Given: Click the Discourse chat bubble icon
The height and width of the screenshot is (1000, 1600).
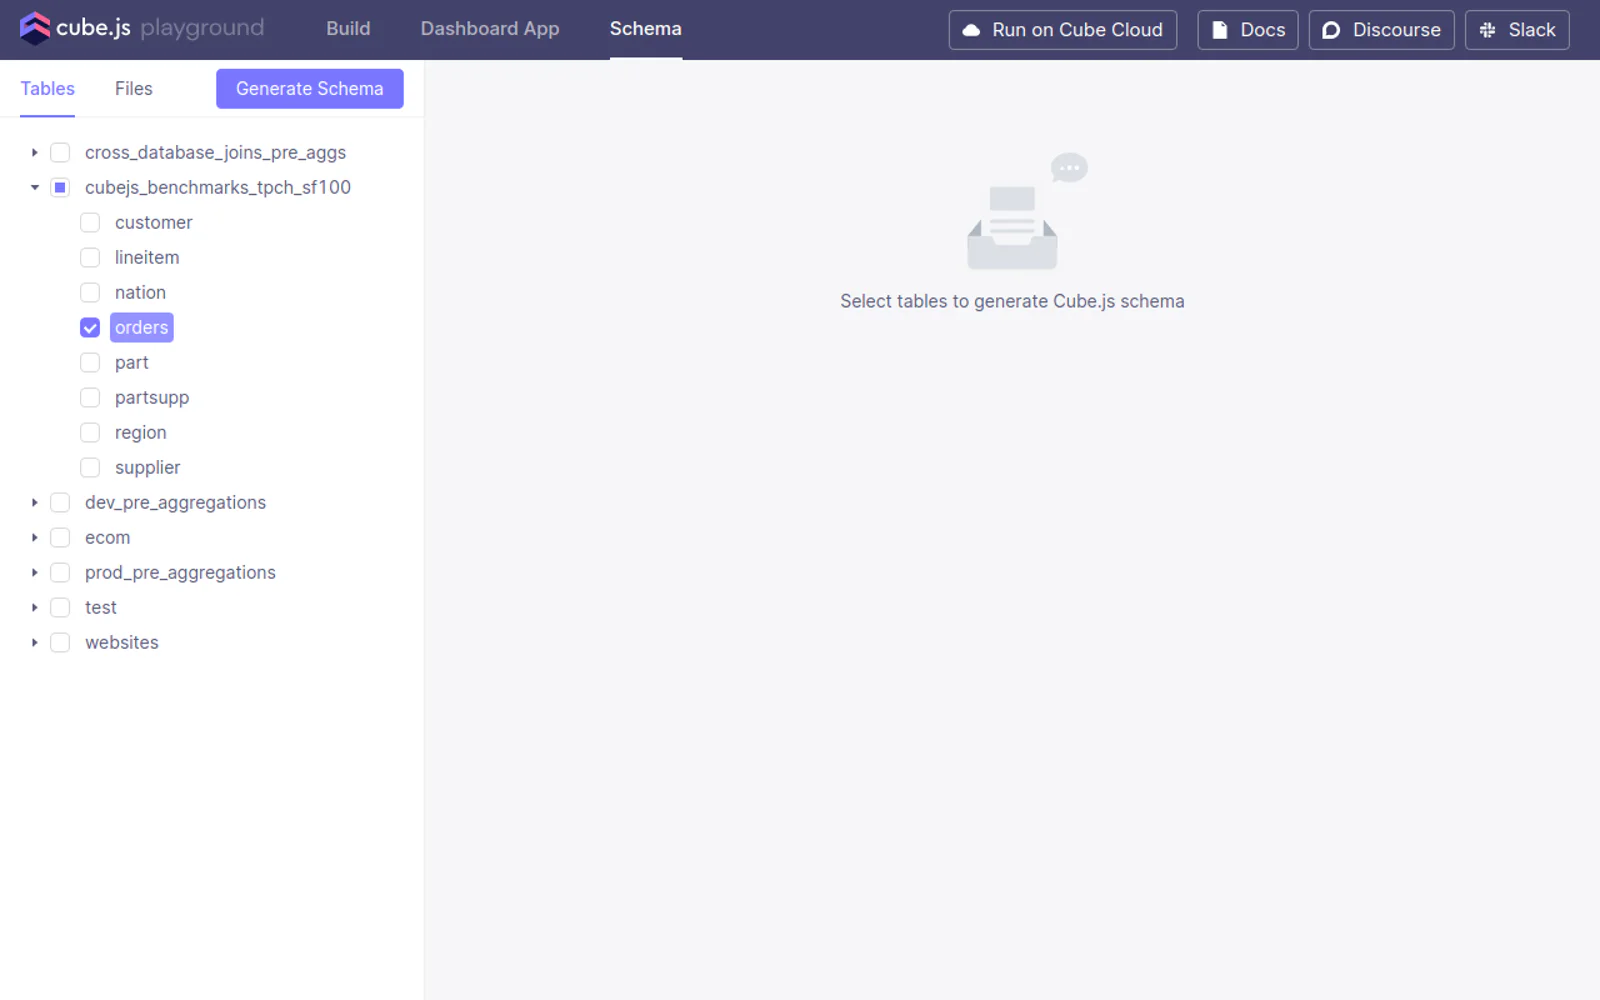Looking at the screenshot, I should pos(1331,30).
